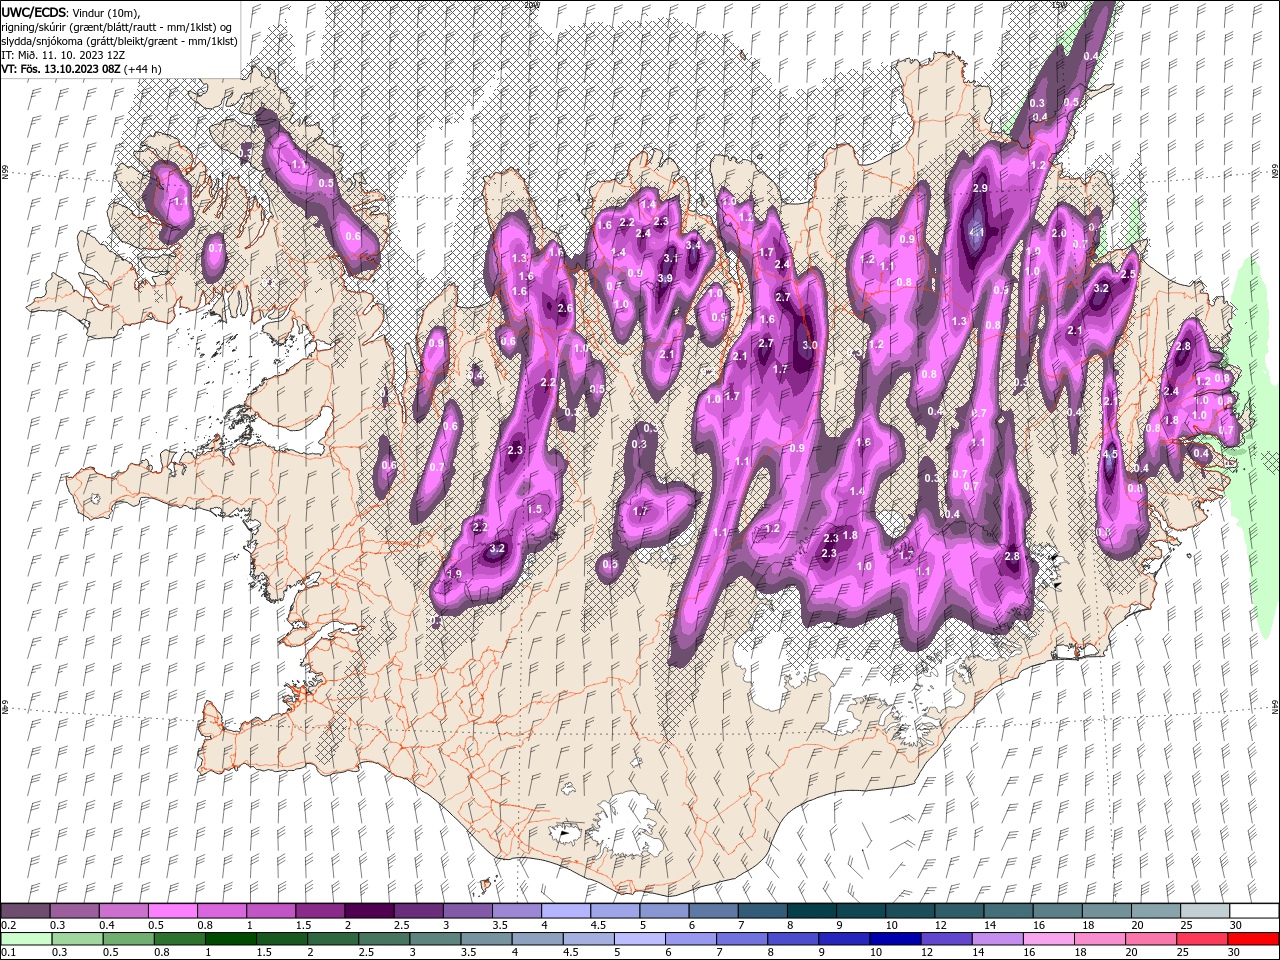Pick the bright pink upper swatch labeled 0.5
The width and height of the screenshot is (1280, 960).
pyautogui.click(x=172, y=911)
